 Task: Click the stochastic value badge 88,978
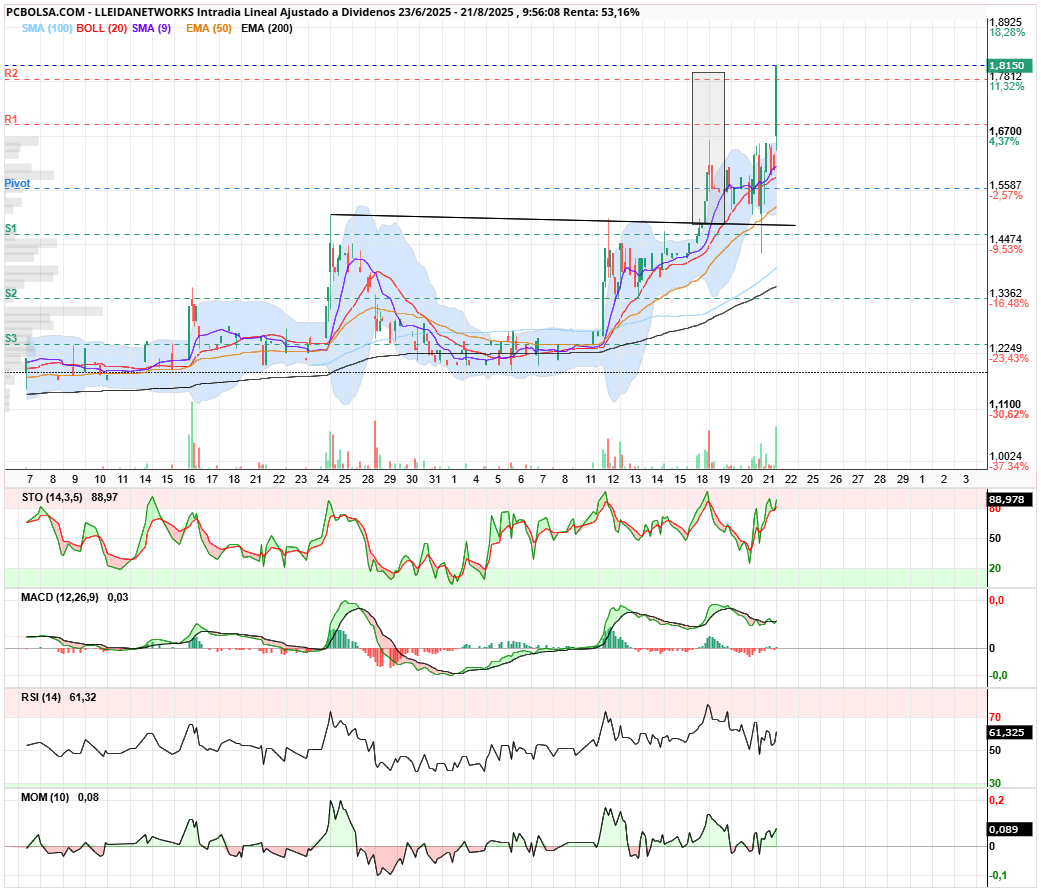click(x=1010, y=500)
